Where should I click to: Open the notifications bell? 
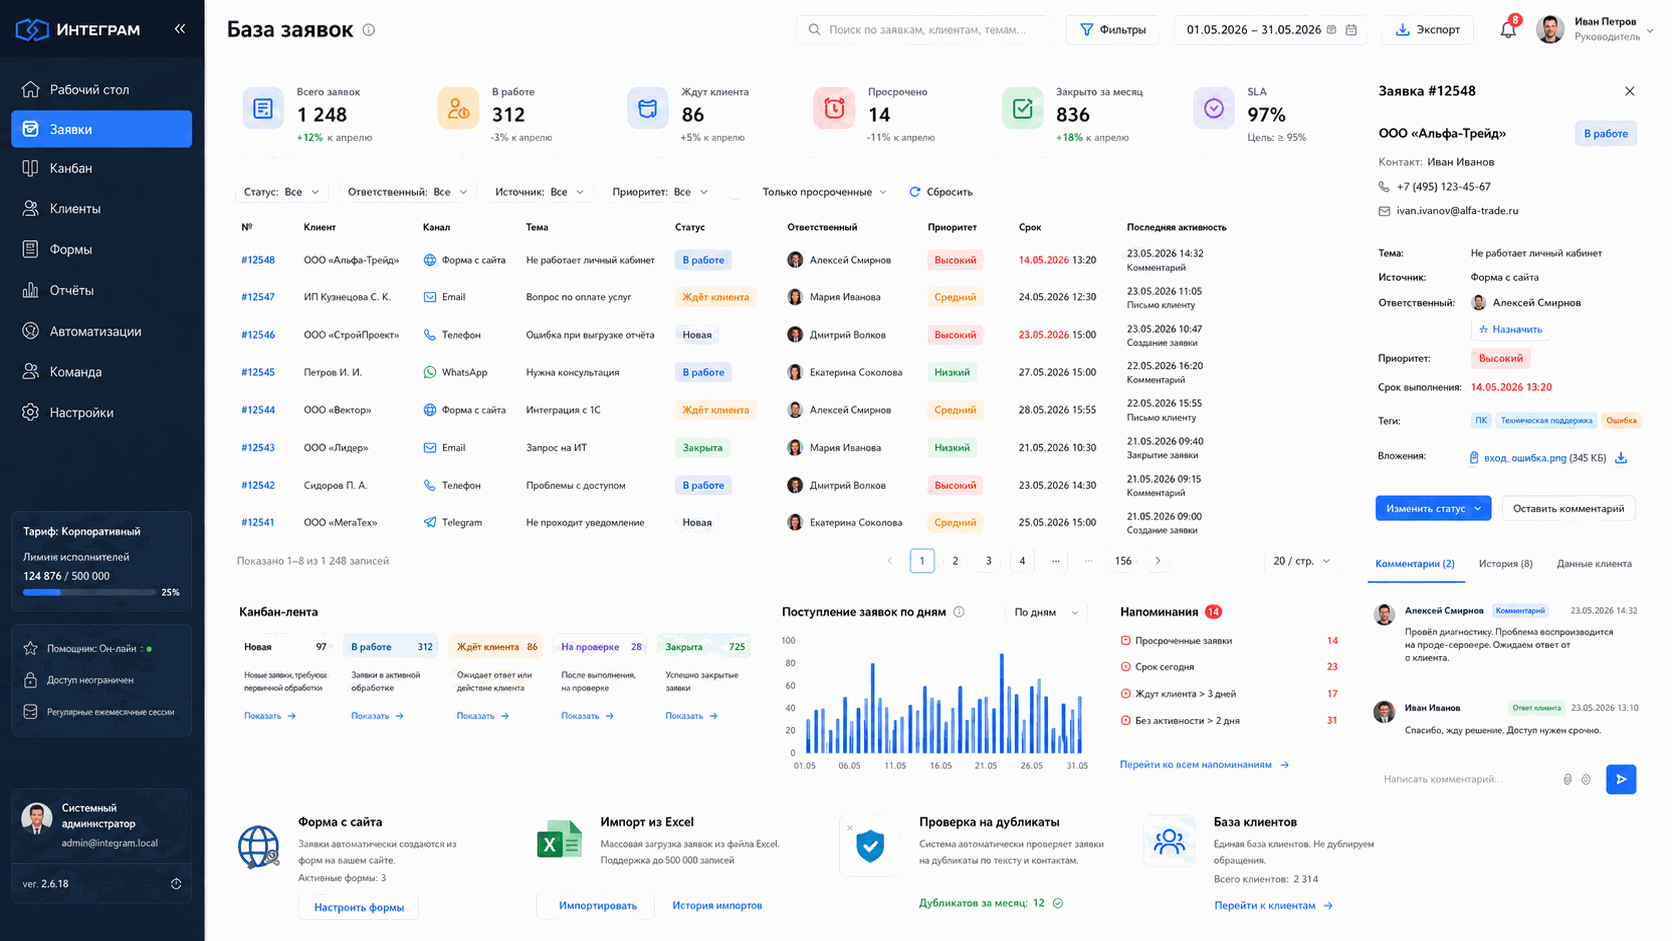tap(1508, 30)
